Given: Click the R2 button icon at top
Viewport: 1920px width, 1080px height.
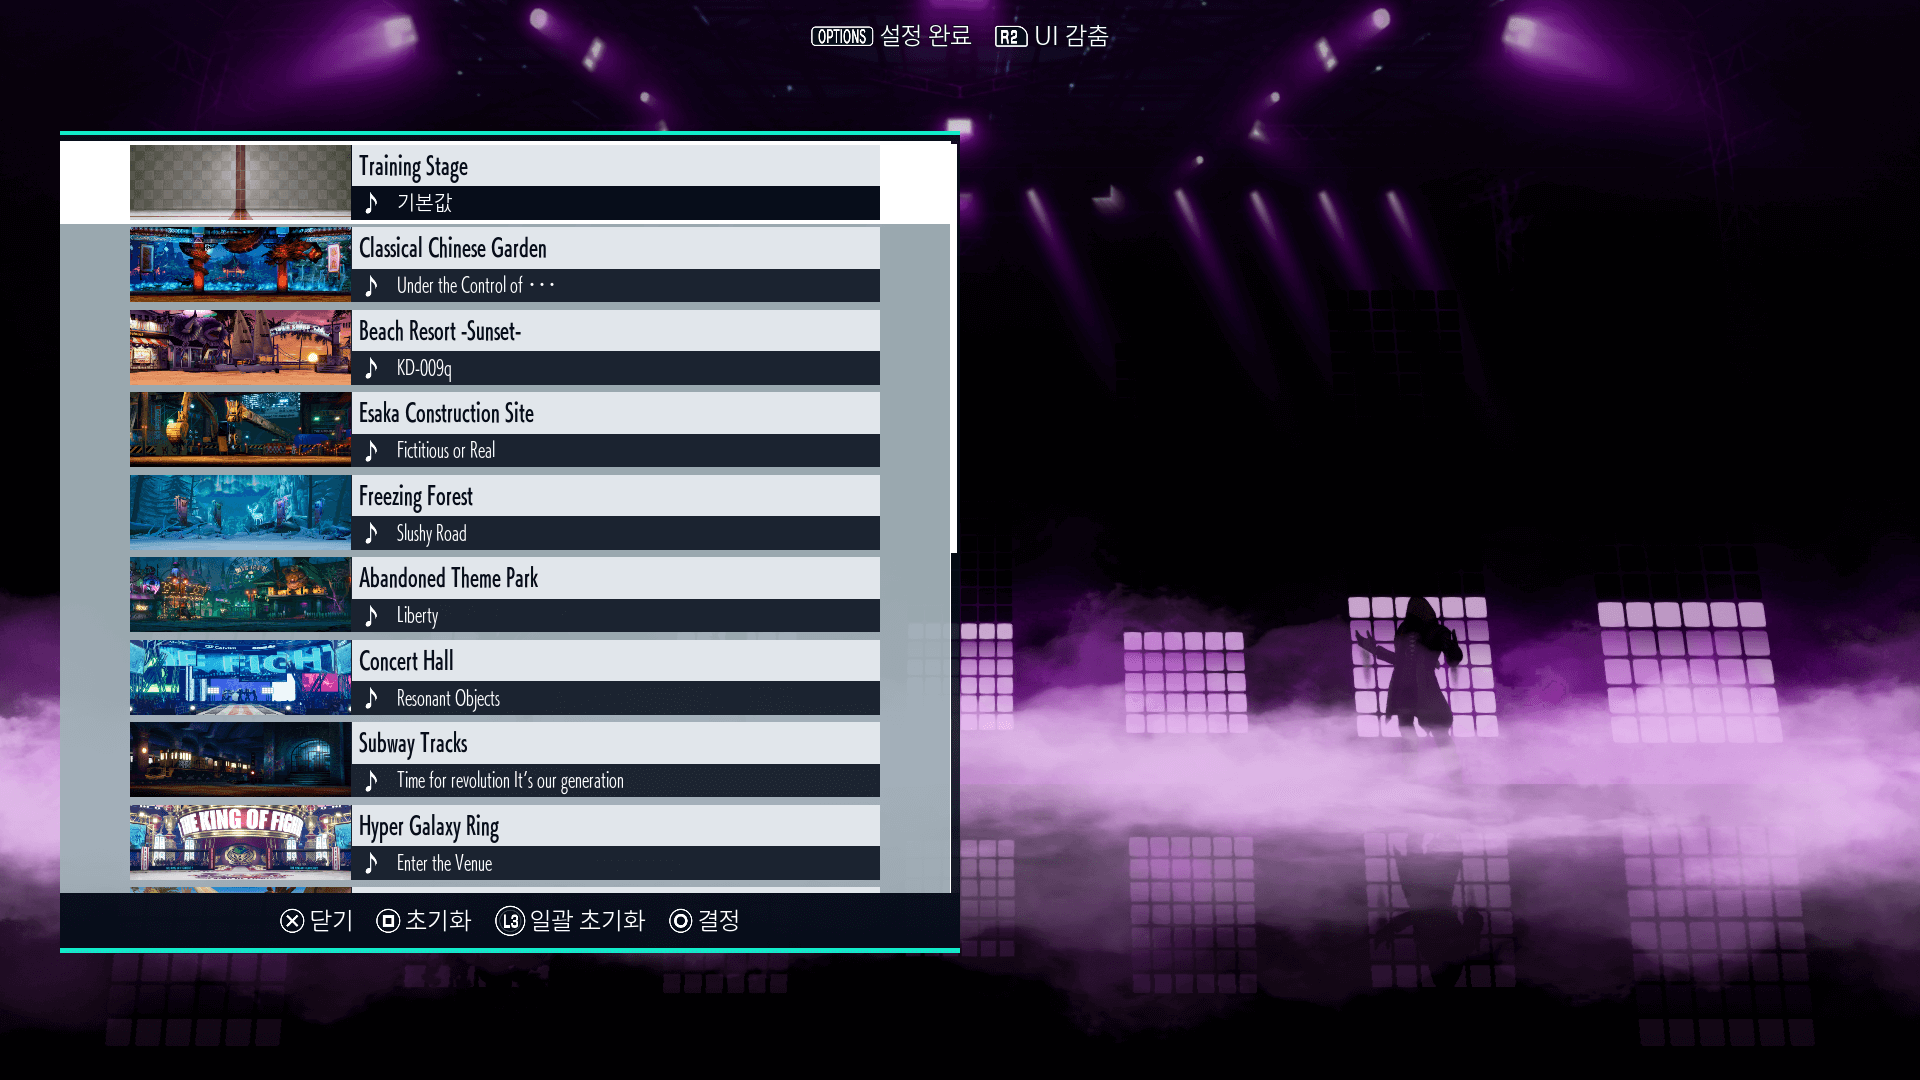Looking at the screenshot, I should click(1011, 37).
